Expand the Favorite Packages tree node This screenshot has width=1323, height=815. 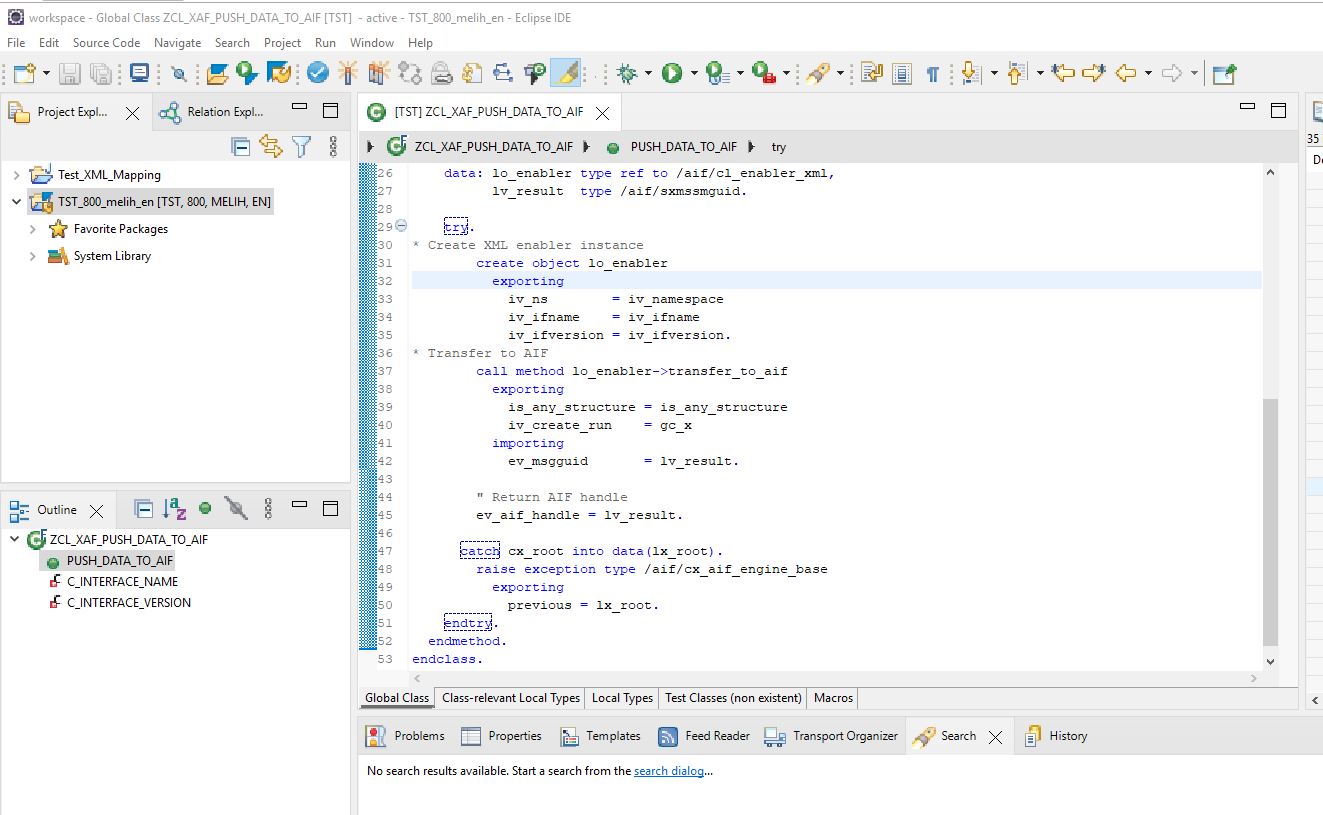pyautogui.click(x=33, y=229)
